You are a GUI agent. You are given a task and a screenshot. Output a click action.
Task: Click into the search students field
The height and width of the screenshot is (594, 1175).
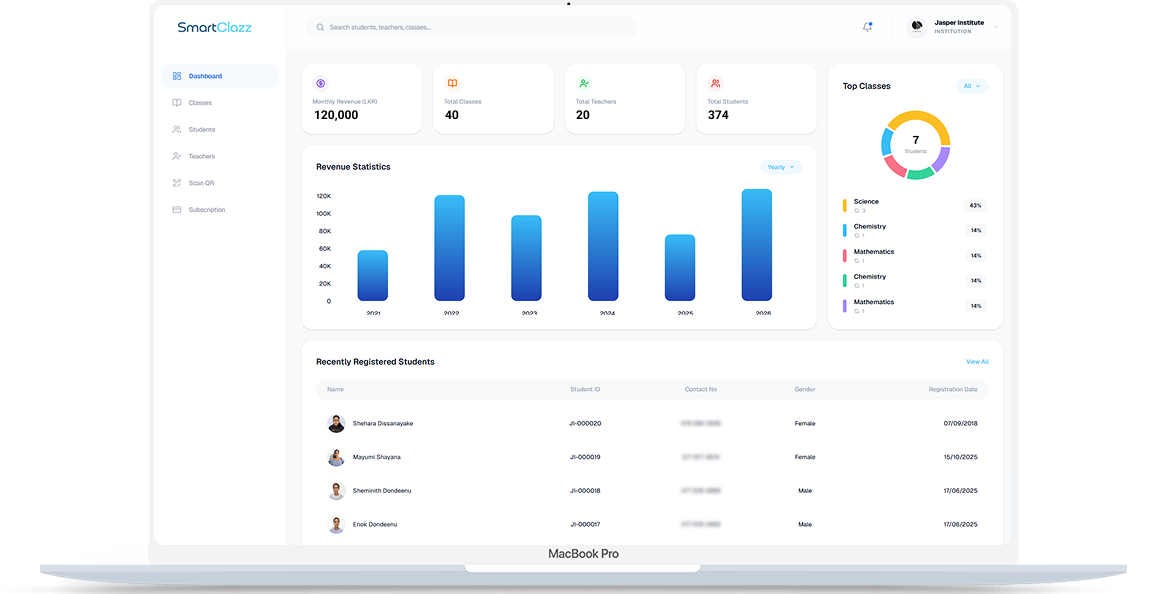471,27
